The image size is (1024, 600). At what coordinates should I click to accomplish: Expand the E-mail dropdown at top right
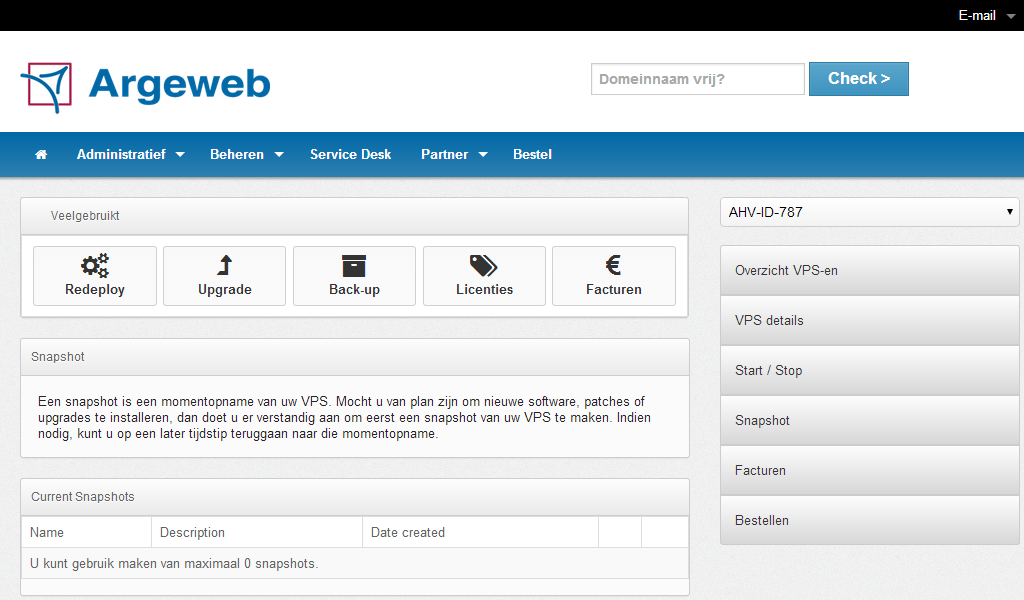[986, 15]
